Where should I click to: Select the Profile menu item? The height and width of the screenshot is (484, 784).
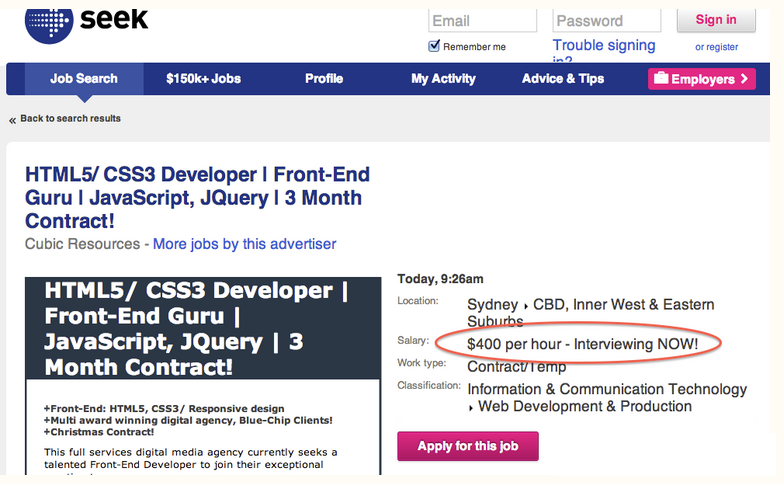(324, 79)
